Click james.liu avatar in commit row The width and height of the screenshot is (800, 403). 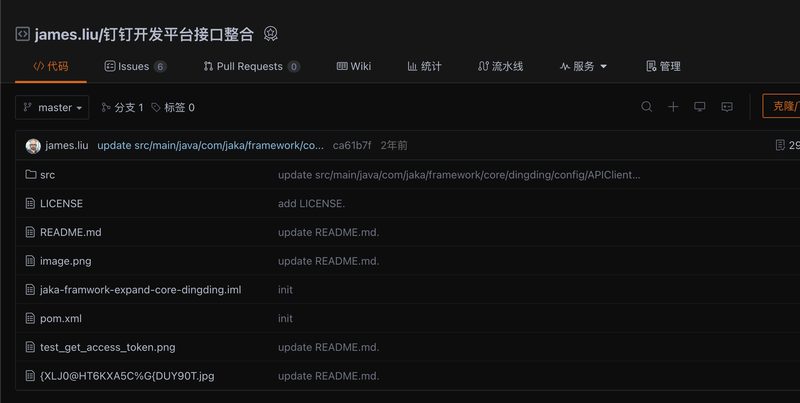(x=33, y=146)
